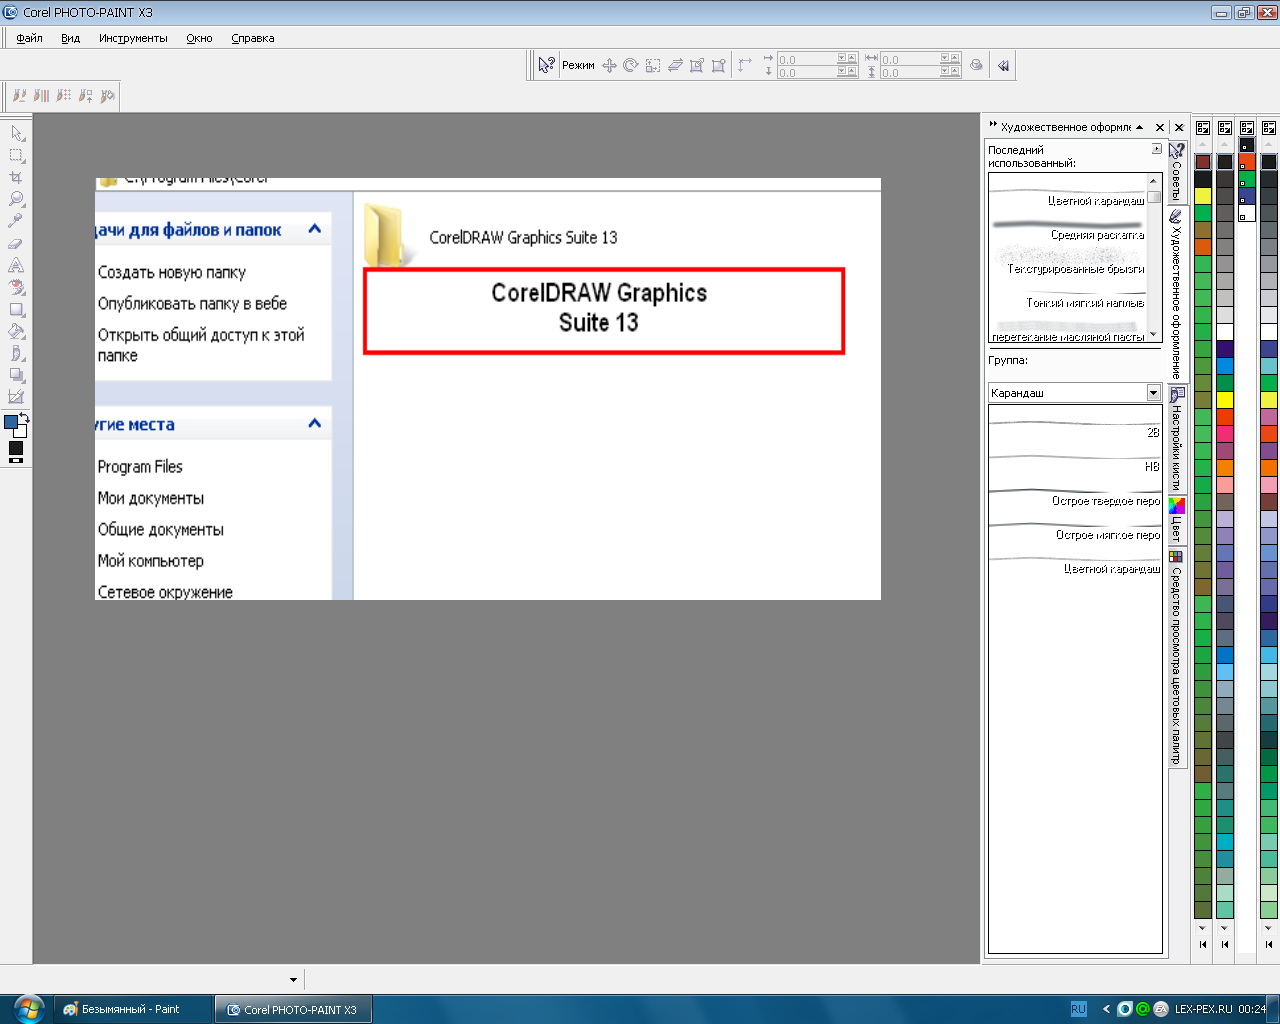Select the Interactive Drop Shadow tool
1280x1024 pixels.
pyautogui.click(x=17, y=376)
